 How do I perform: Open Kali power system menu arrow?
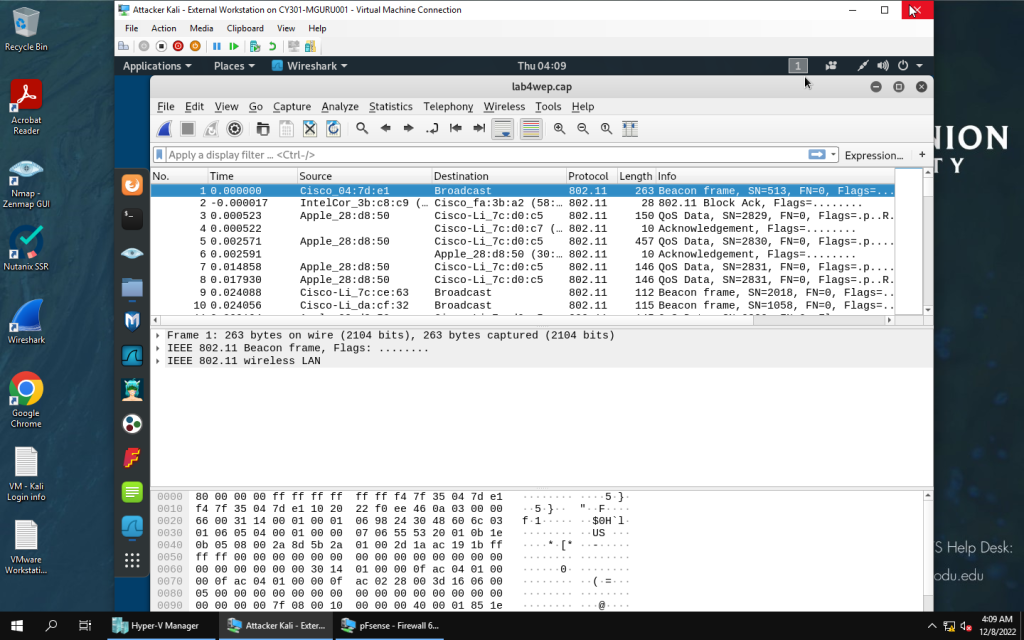[920, 66]
